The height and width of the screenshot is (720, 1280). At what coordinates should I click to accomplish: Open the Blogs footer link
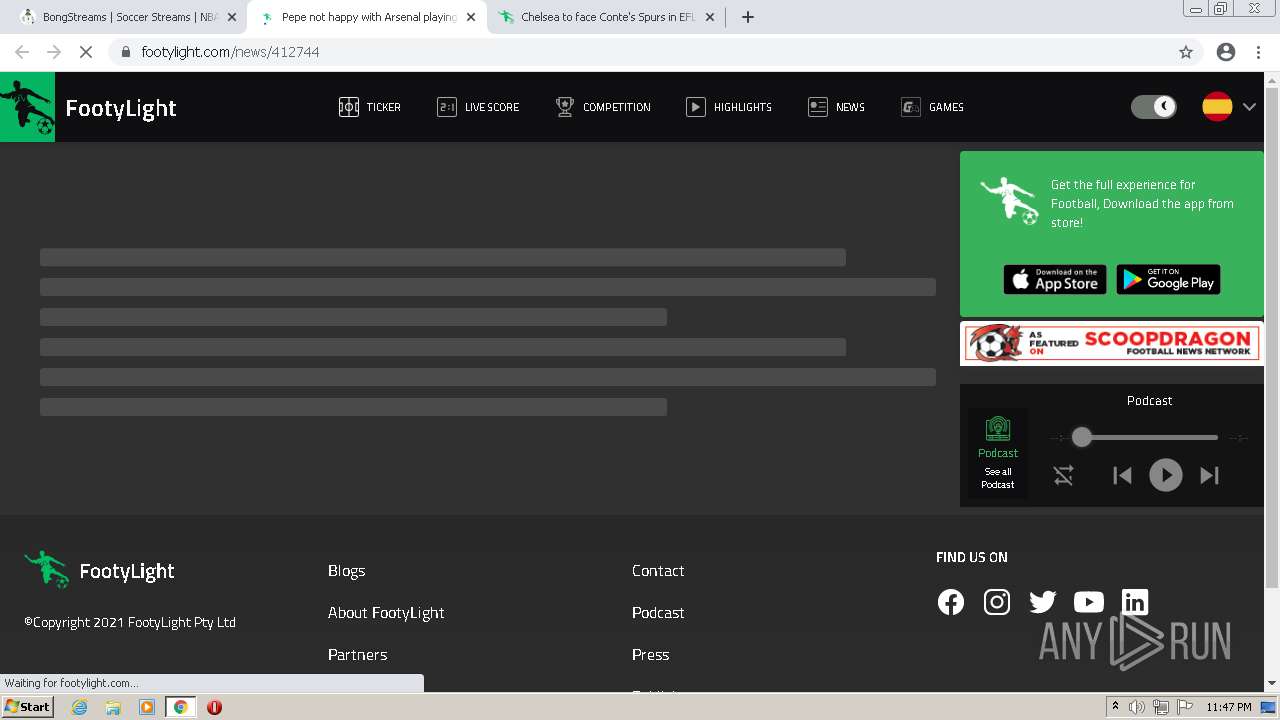[346, 571]
